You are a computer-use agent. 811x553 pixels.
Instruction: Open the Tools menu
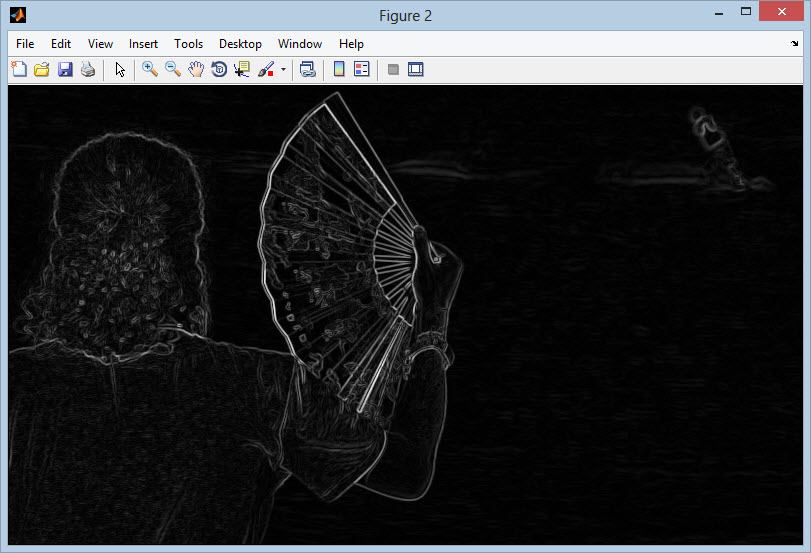[188, 44]
